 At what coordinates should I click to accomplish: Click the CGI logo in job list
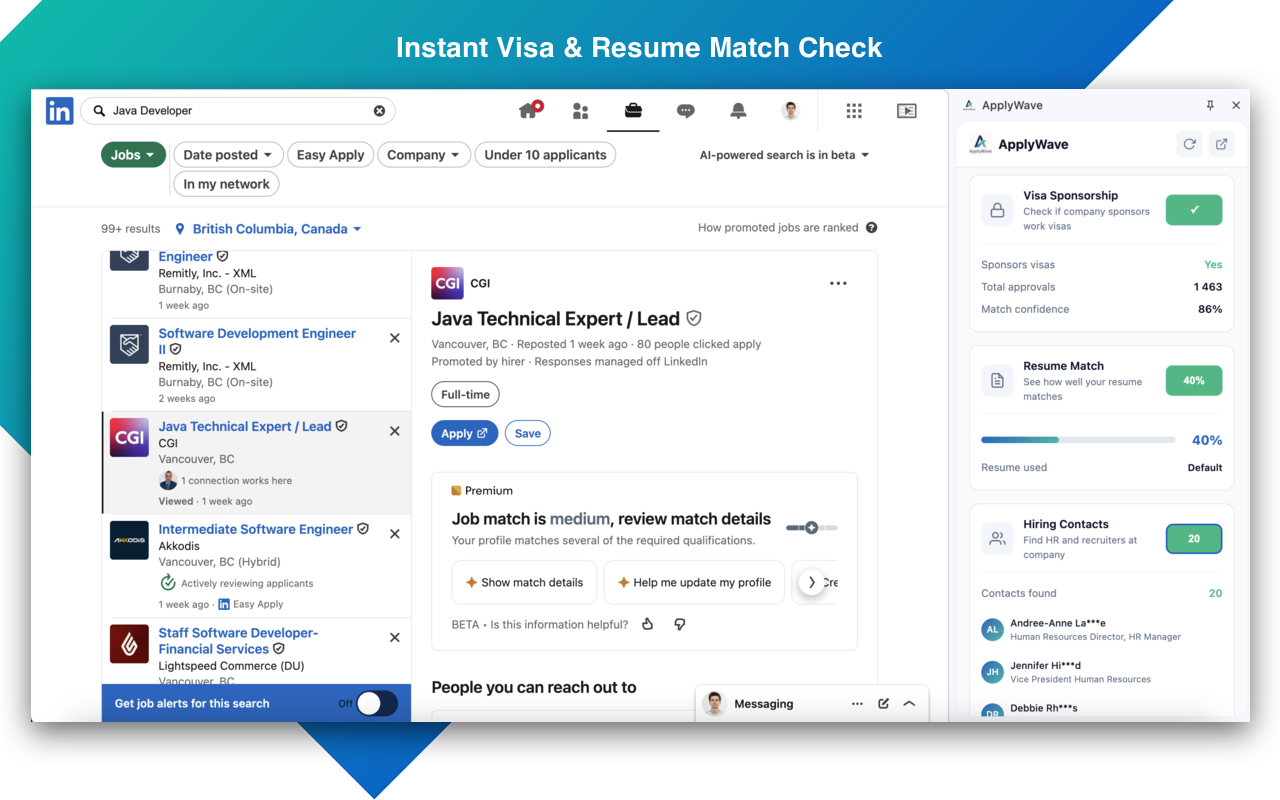(129, 438)
